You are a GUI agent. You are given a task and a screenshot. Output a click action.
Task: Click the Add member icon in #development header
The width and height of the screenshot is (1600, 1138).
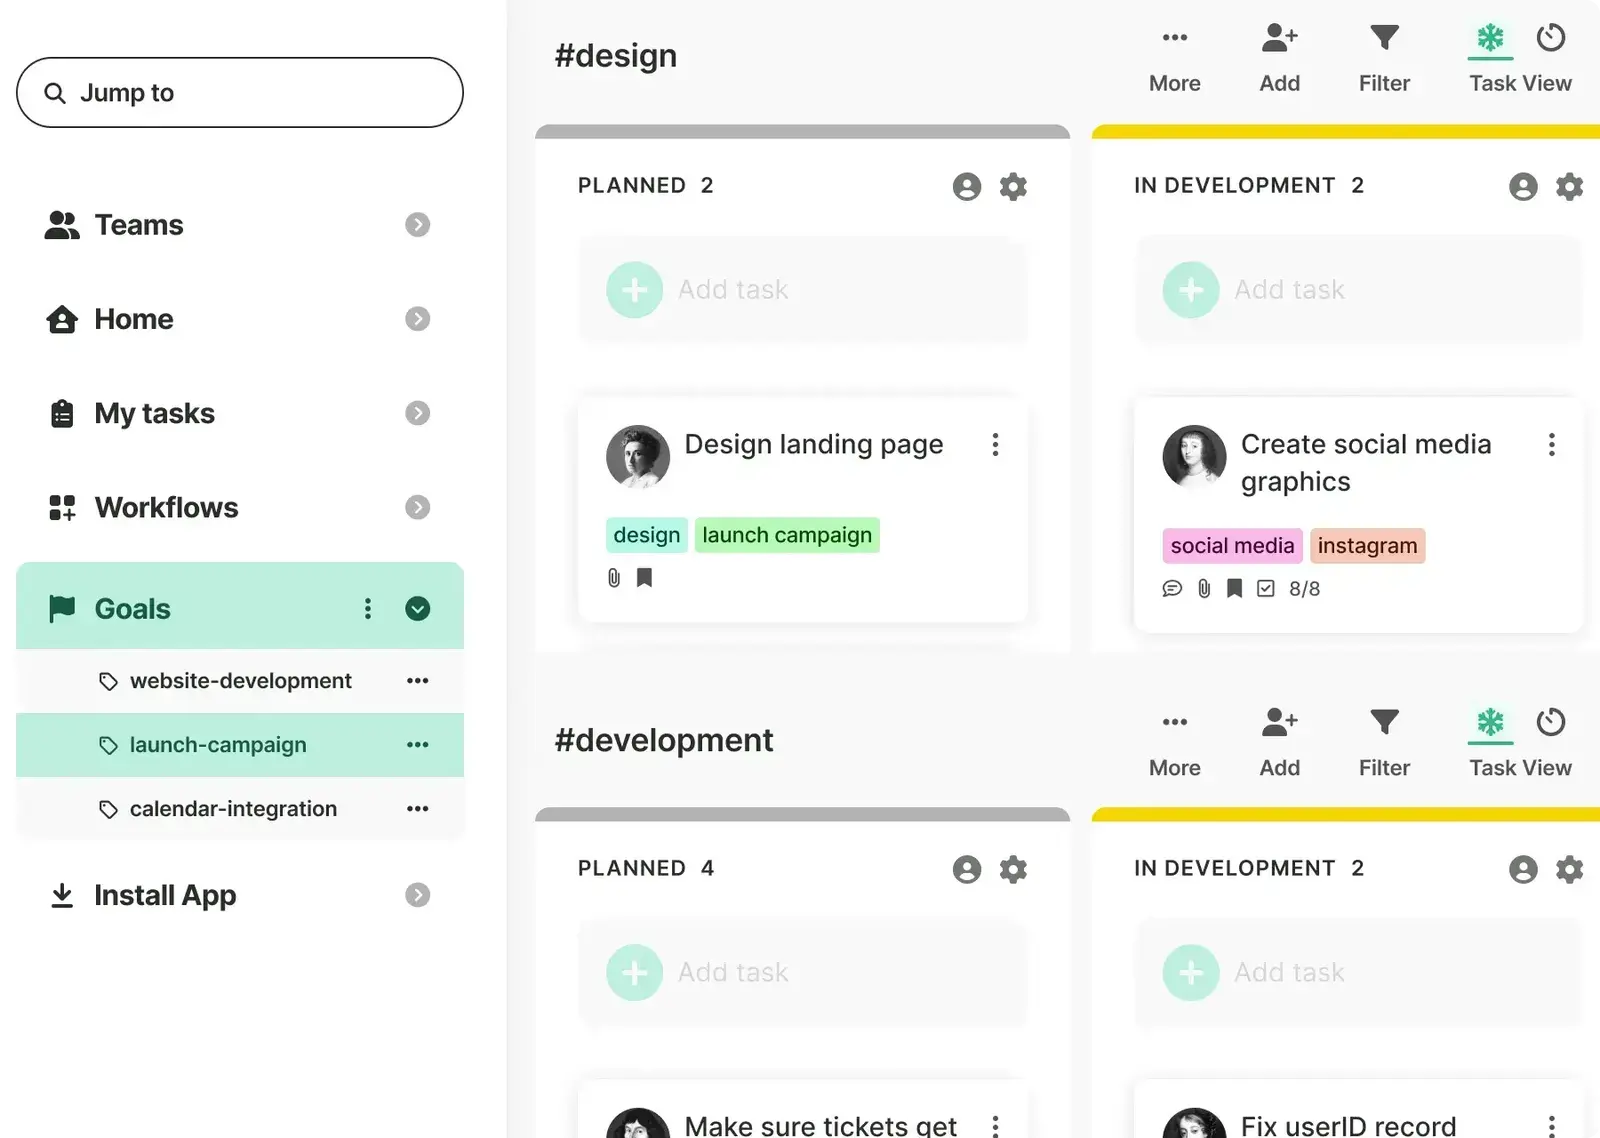pyautogui.click(x=1279, y=723)
